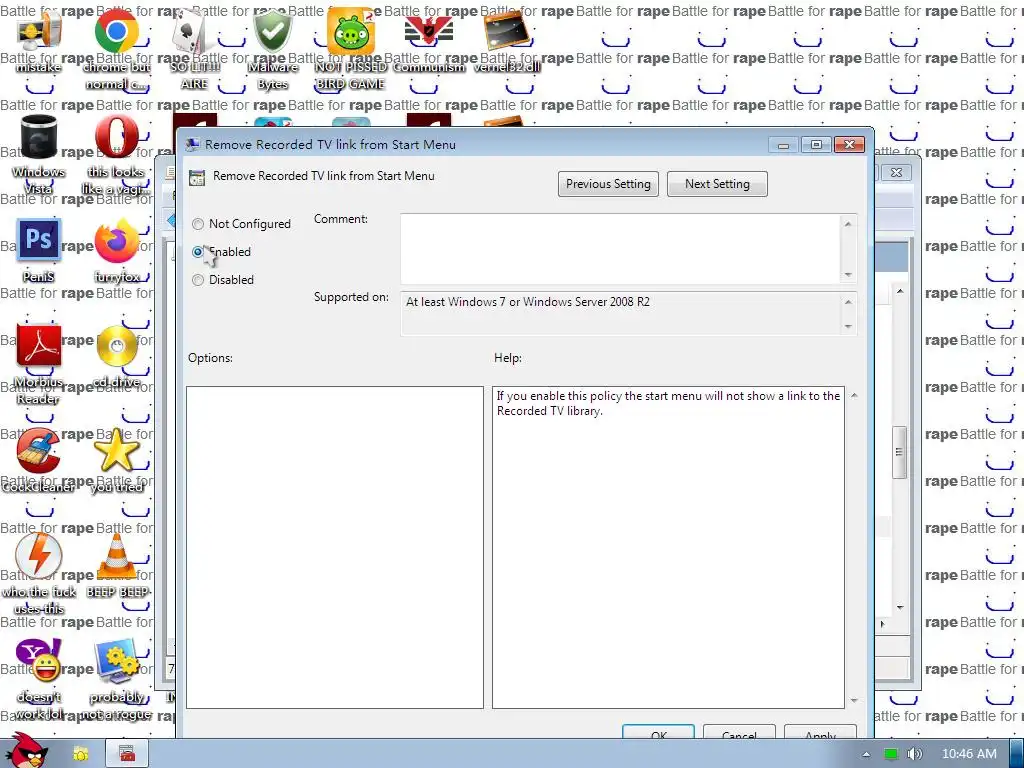Click the taskbar clock showing 10:46 AM

click(x=969, y=754)
